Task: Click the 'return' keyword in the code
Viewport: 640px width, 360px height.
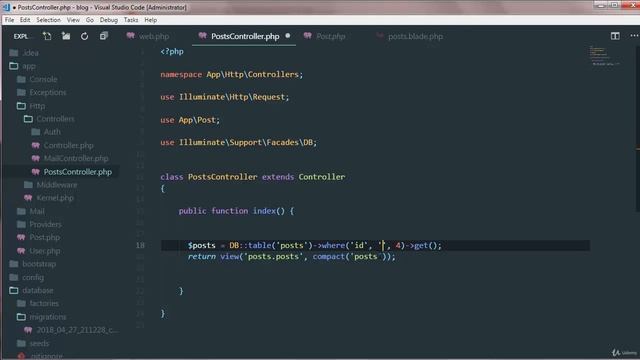Action: [x=202, y=256]
